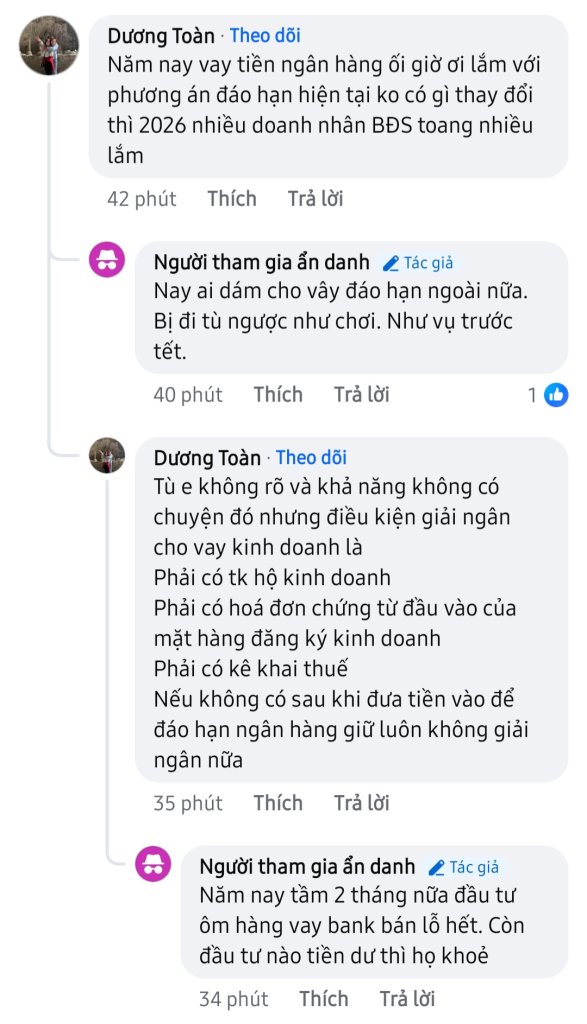587x1024 pixels.
Task: View reaction count beside like icon
Action: pyautogui.click(x=532, y=394)
